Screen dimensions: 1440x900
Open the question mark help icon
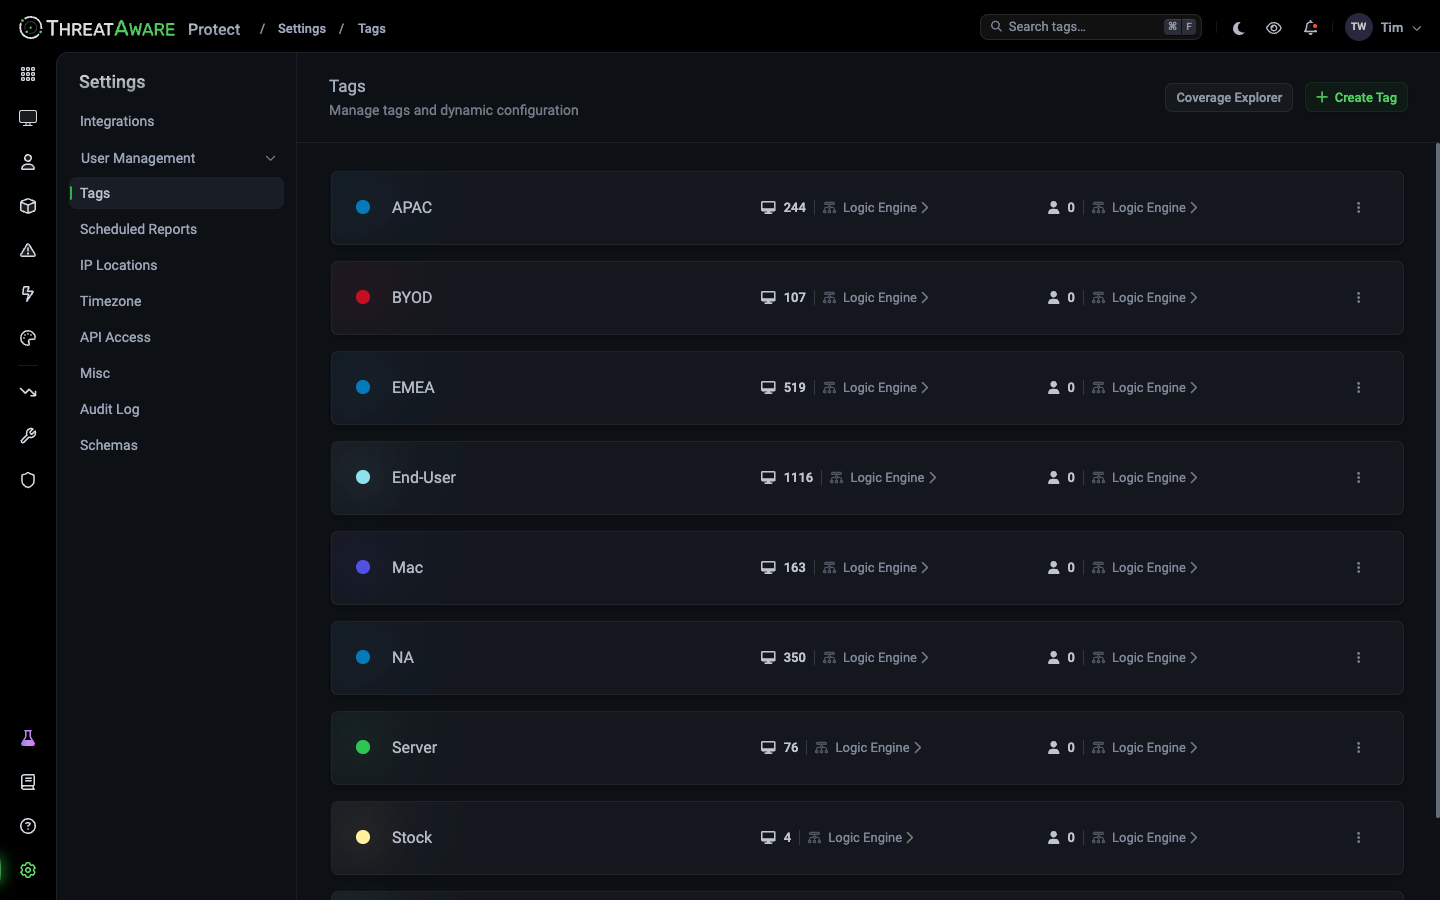click(x=28, y=826)
